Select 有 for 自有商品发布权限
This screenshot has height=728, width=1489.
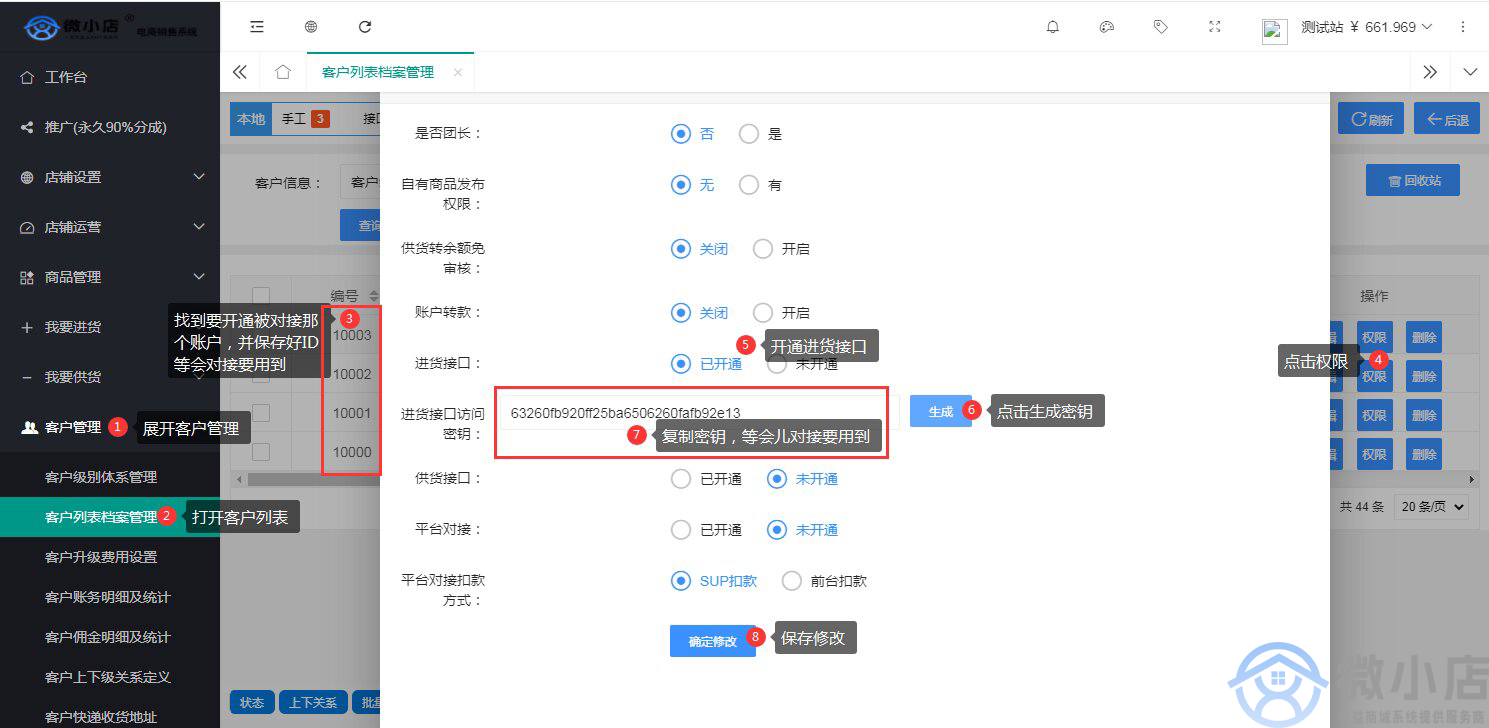749,185
